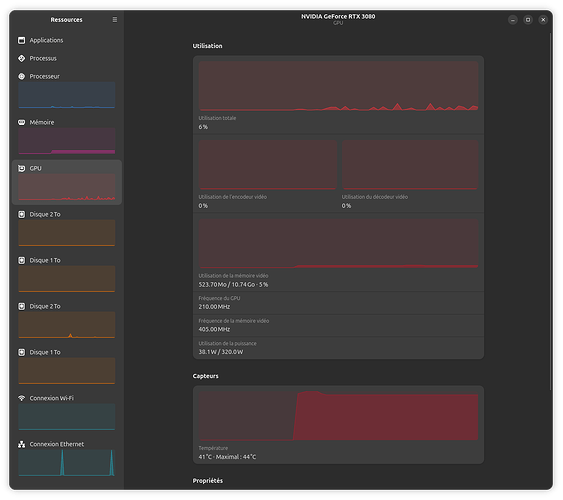
Task: Select the Processeur chip icon
Action: (22, 76)
